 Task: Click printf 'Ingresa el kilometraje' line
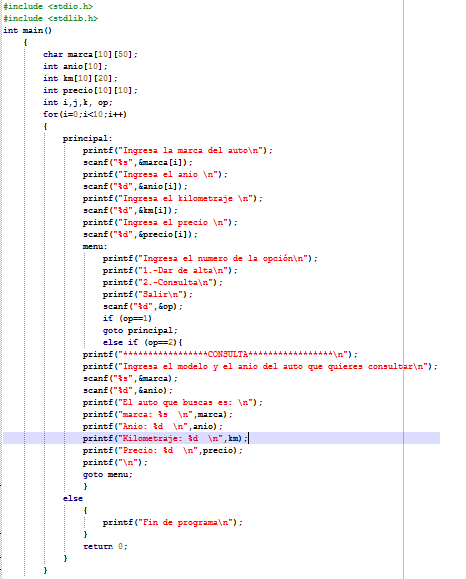click(172, 198)
